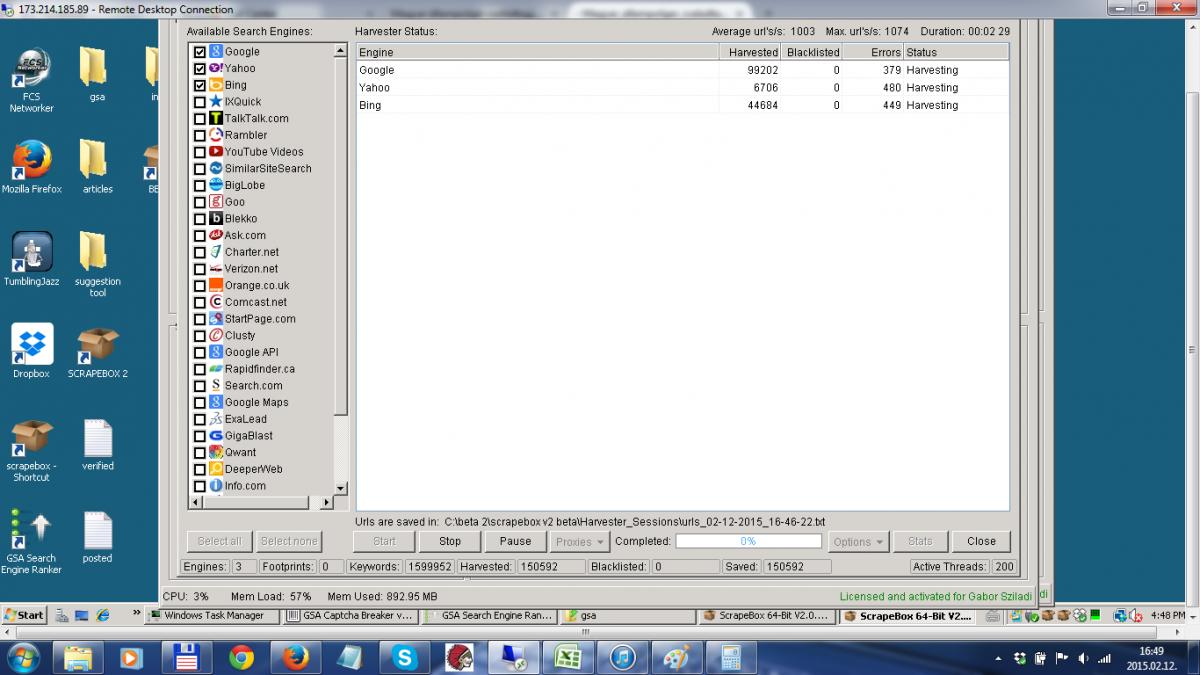Viewport: 1200px width, 675px height.
Task: Select the Bing row in harvester status
Action: pyautogui.click(x=683, y=104)
